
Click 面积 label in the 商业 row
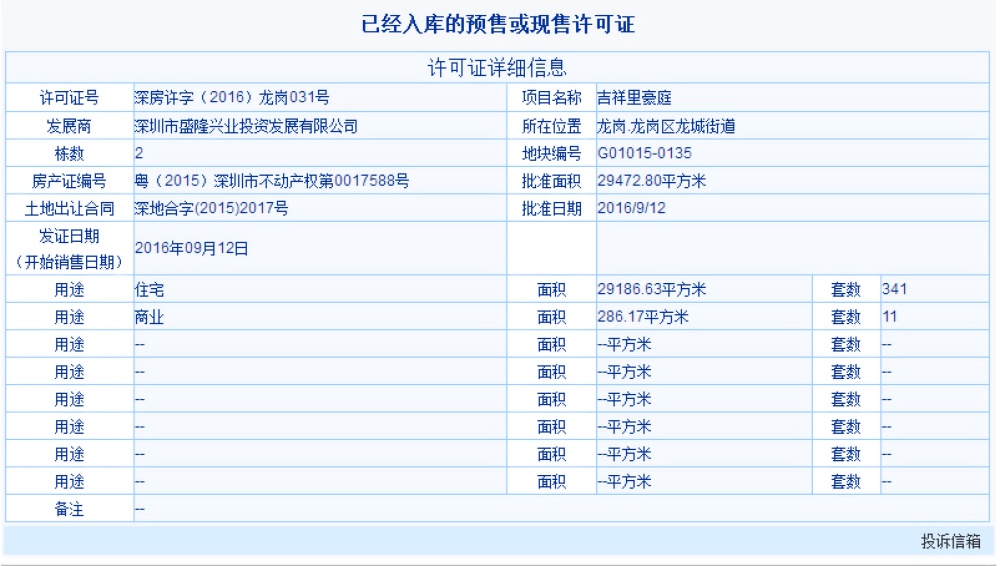[x=552, y=317]
